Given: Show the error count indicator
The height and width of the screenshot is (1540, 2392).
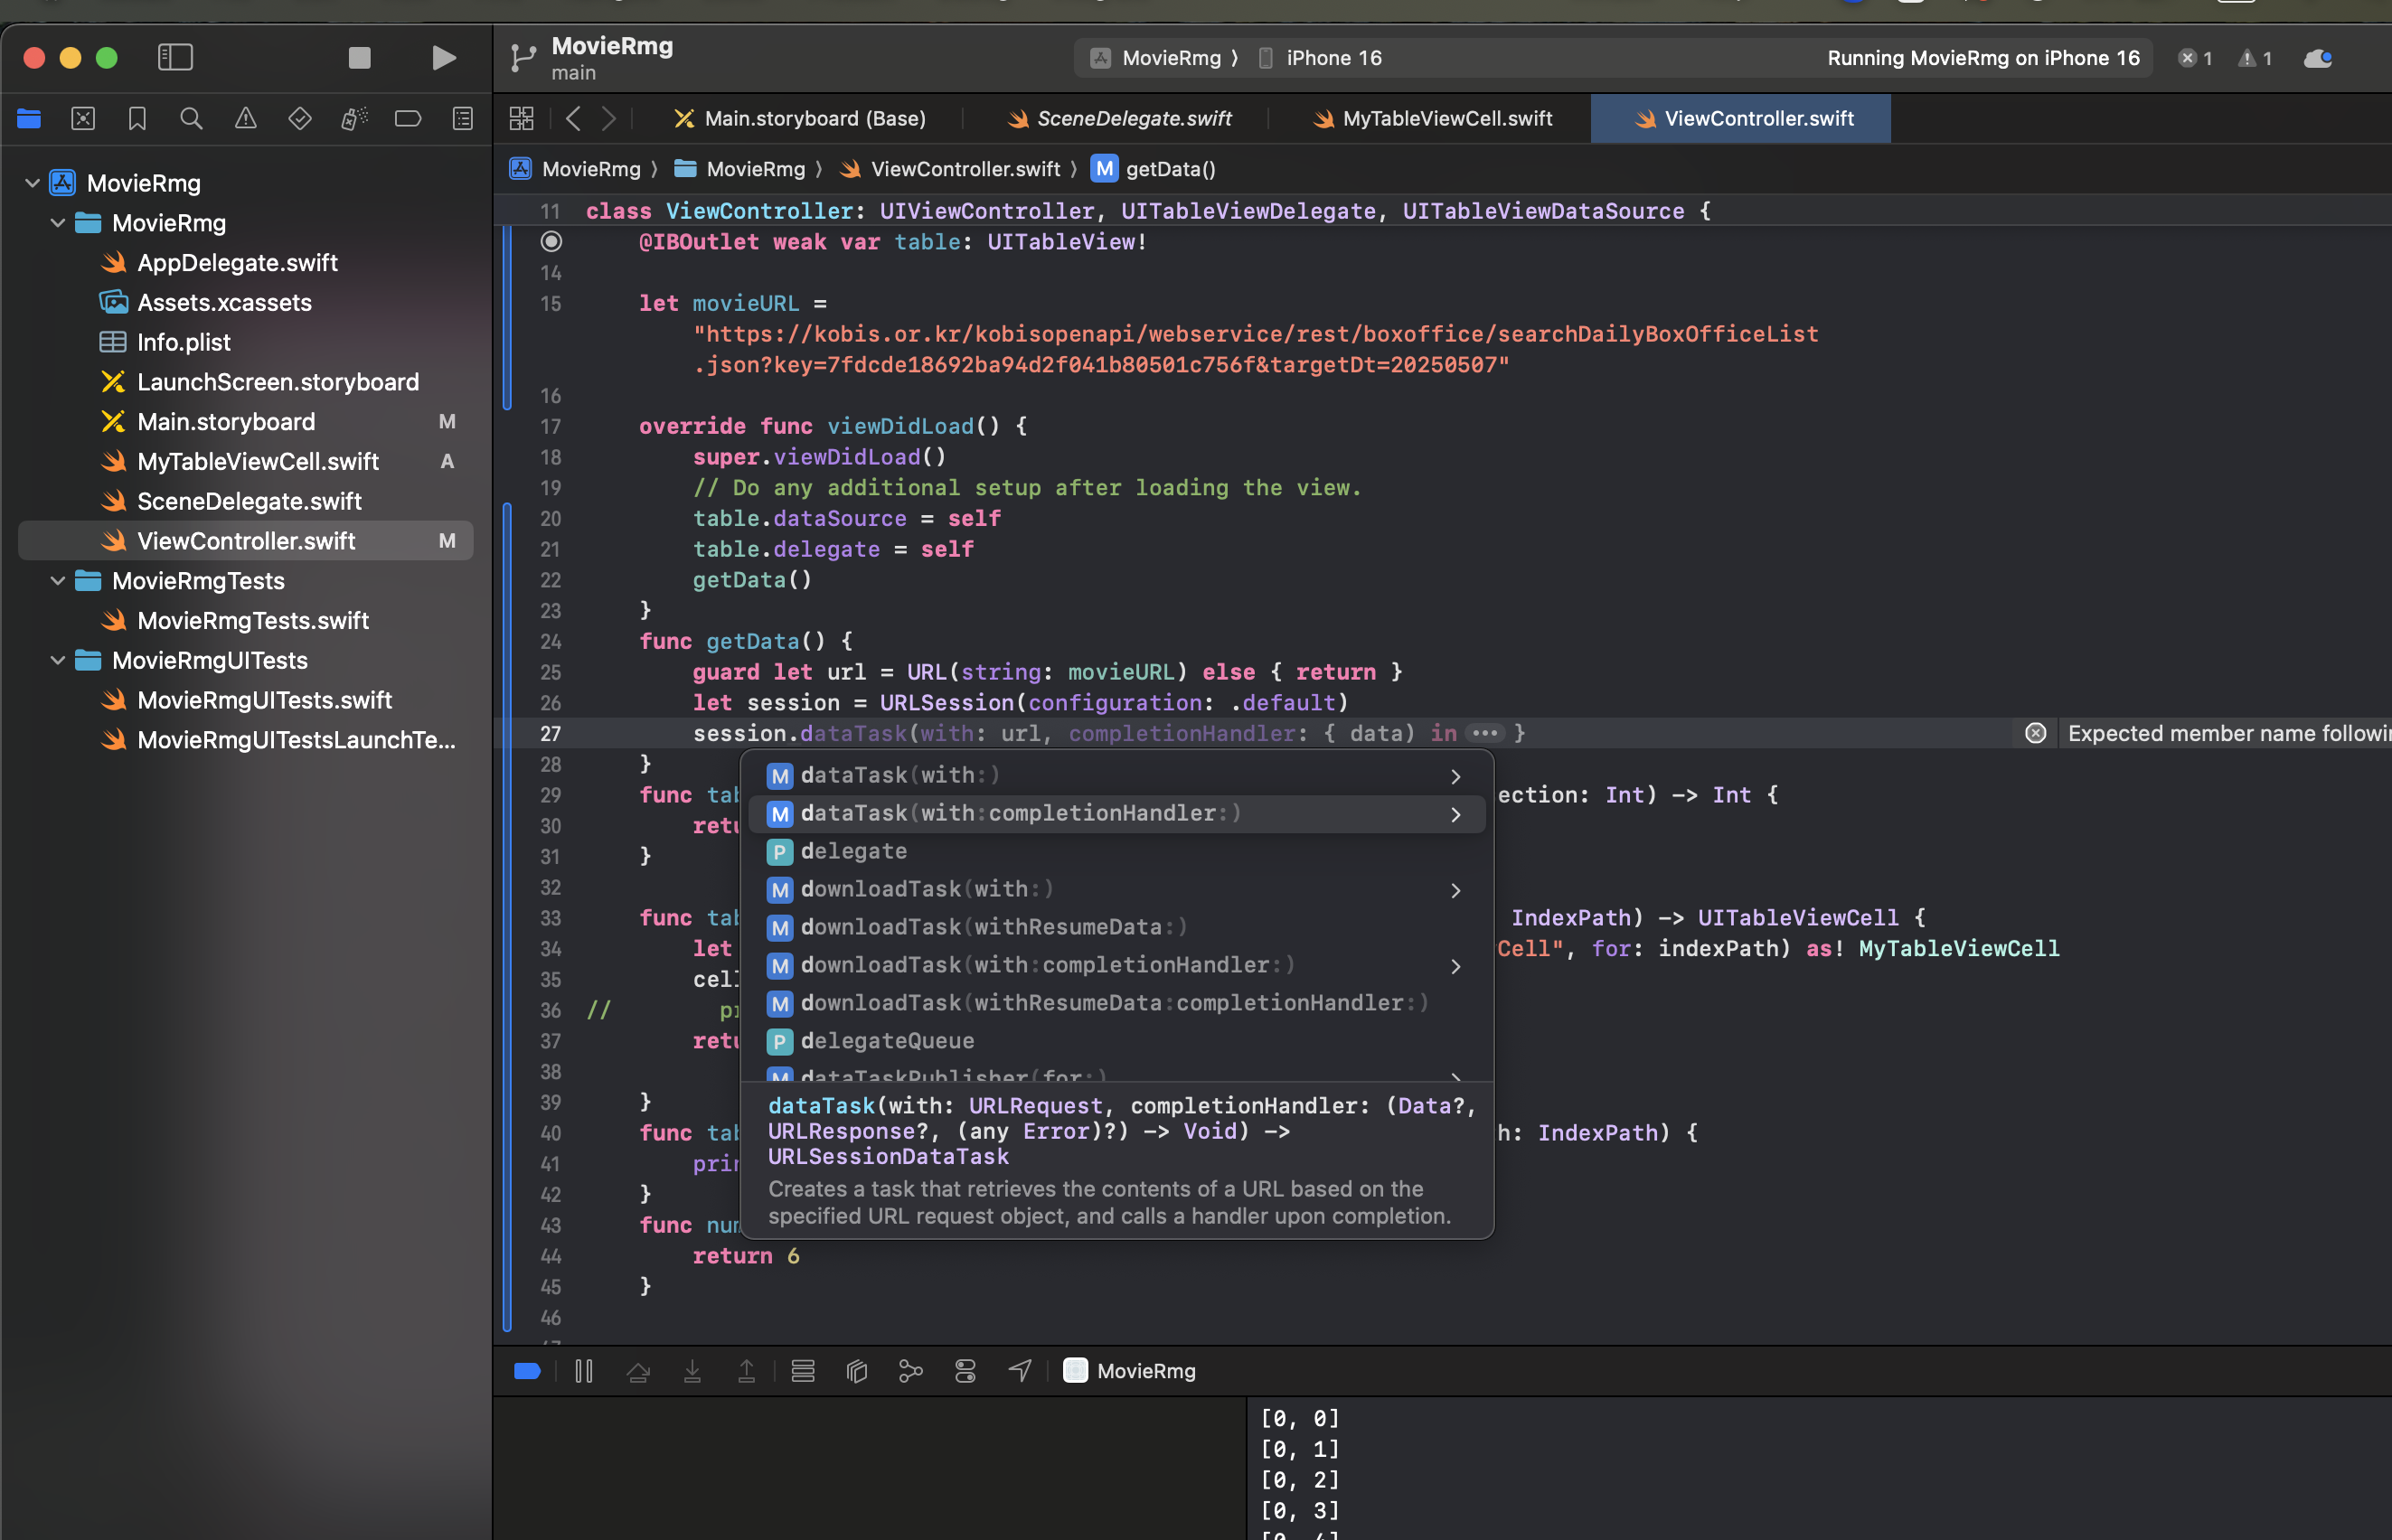Looking at the screenshot, I should [x=2194, y=58].
